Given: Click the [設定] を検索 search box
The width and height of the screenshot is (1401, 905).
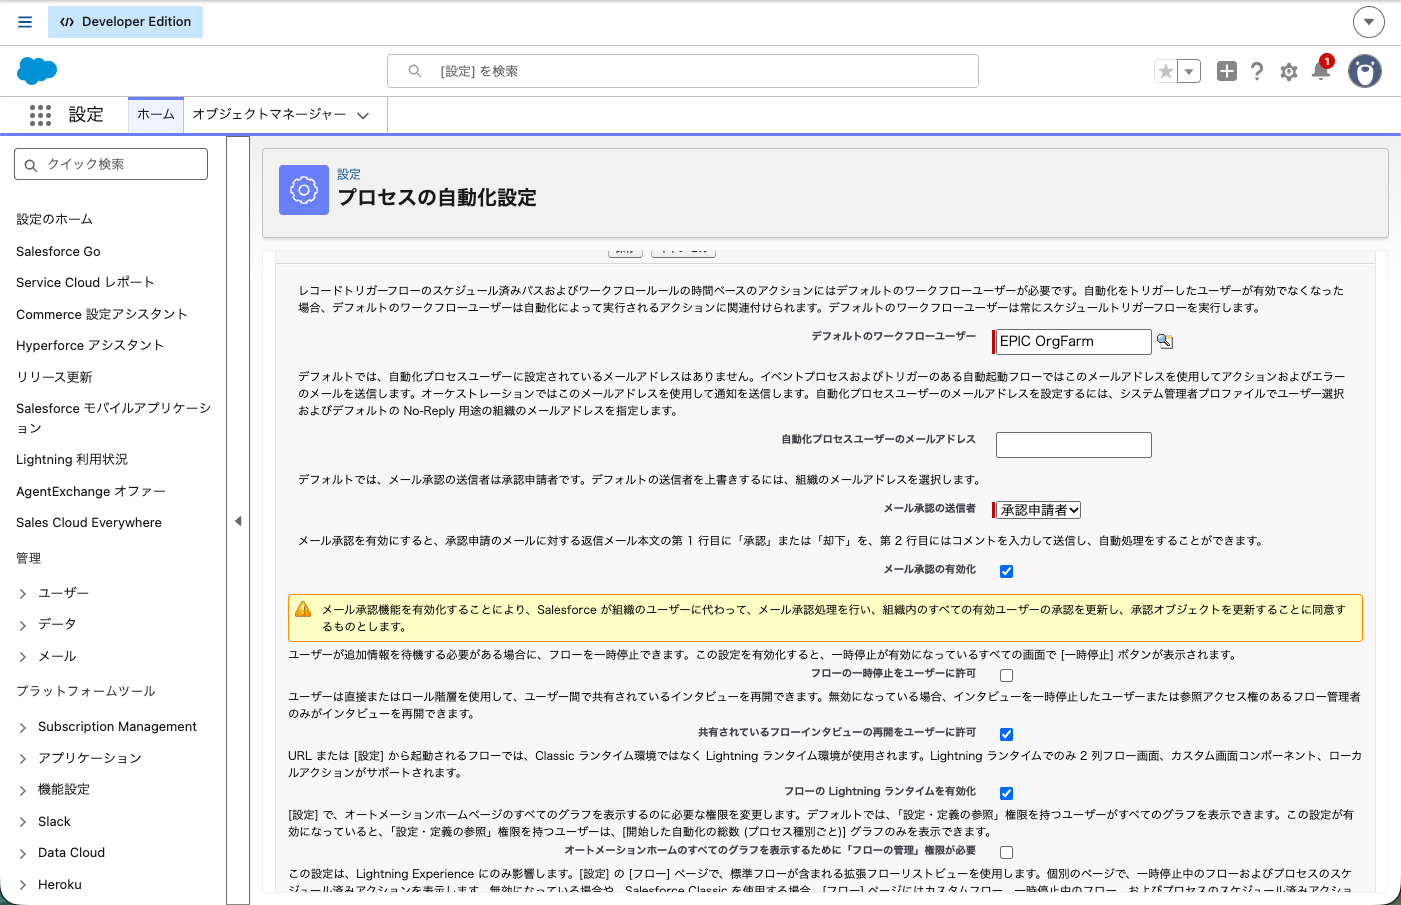Looking at the screenshot, I should 683,71.
